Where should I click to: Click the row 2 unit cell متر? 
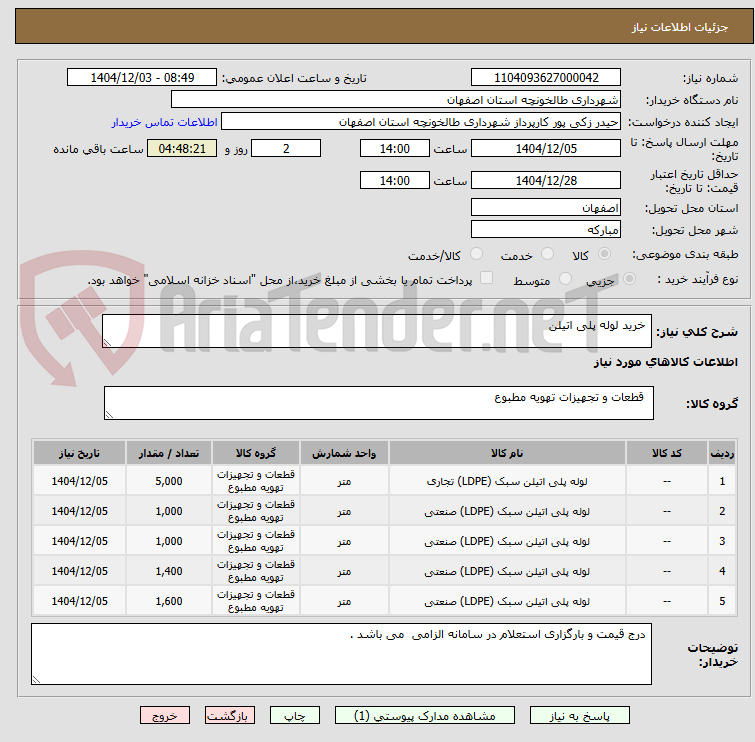344,511
